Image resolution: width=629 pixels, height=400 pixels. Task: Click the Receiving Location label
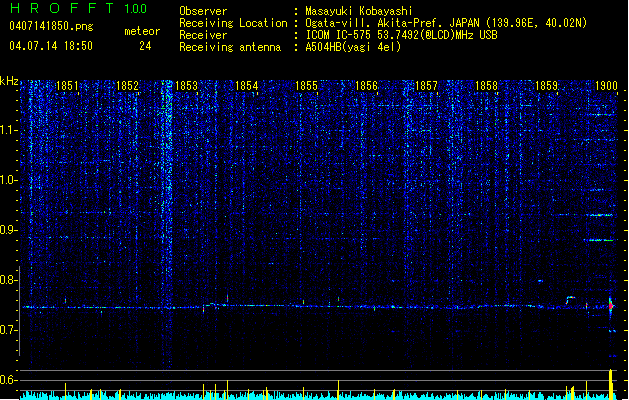(233, 23)
